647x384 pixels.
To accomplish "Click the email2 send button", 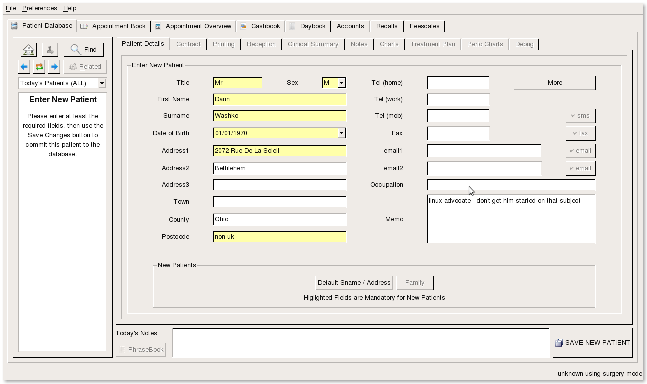I will 580,168.
